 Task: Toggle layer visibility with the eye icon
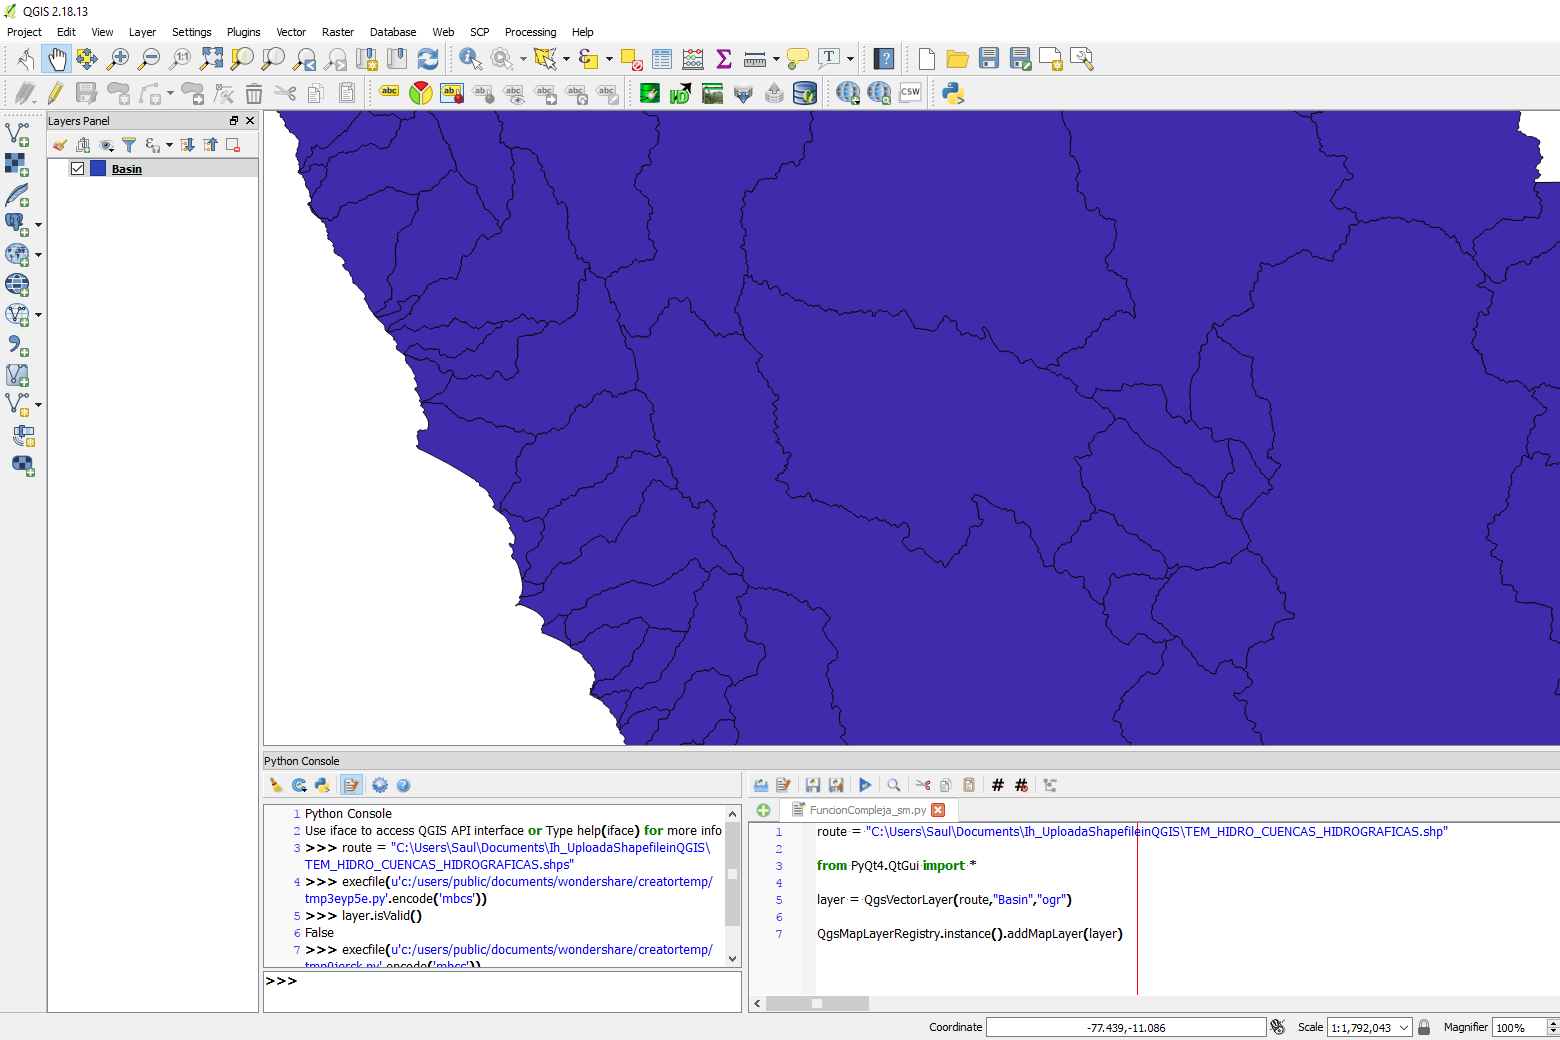(x=106, y=144)
